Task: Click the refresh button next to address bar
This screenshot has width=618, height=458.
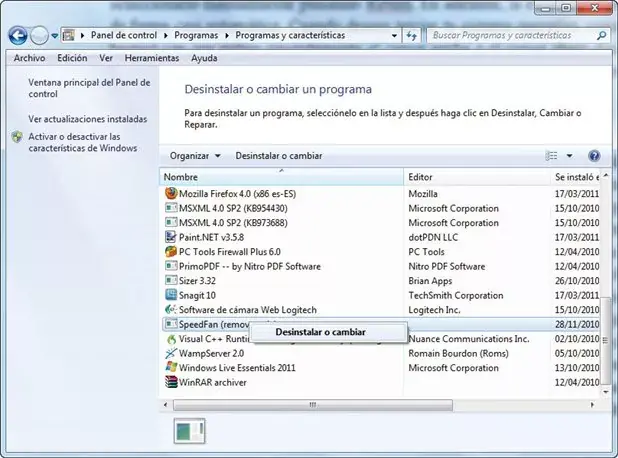Action: (411, 36)
